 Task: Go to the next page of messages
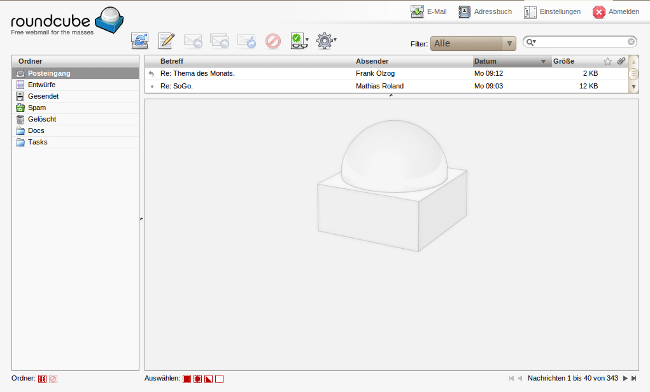tap(625, 378)
